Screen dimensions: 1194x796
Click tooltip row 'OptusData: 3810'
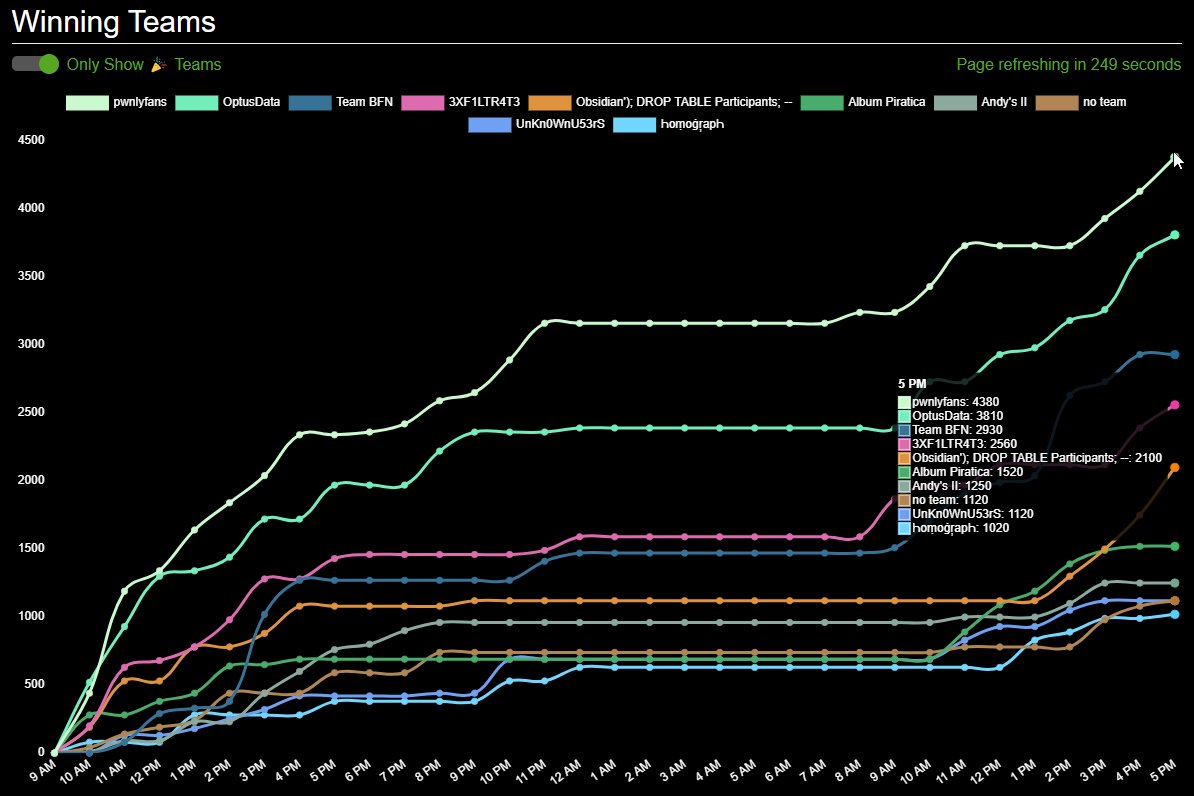pyautogui.click(x=951, y=416)
